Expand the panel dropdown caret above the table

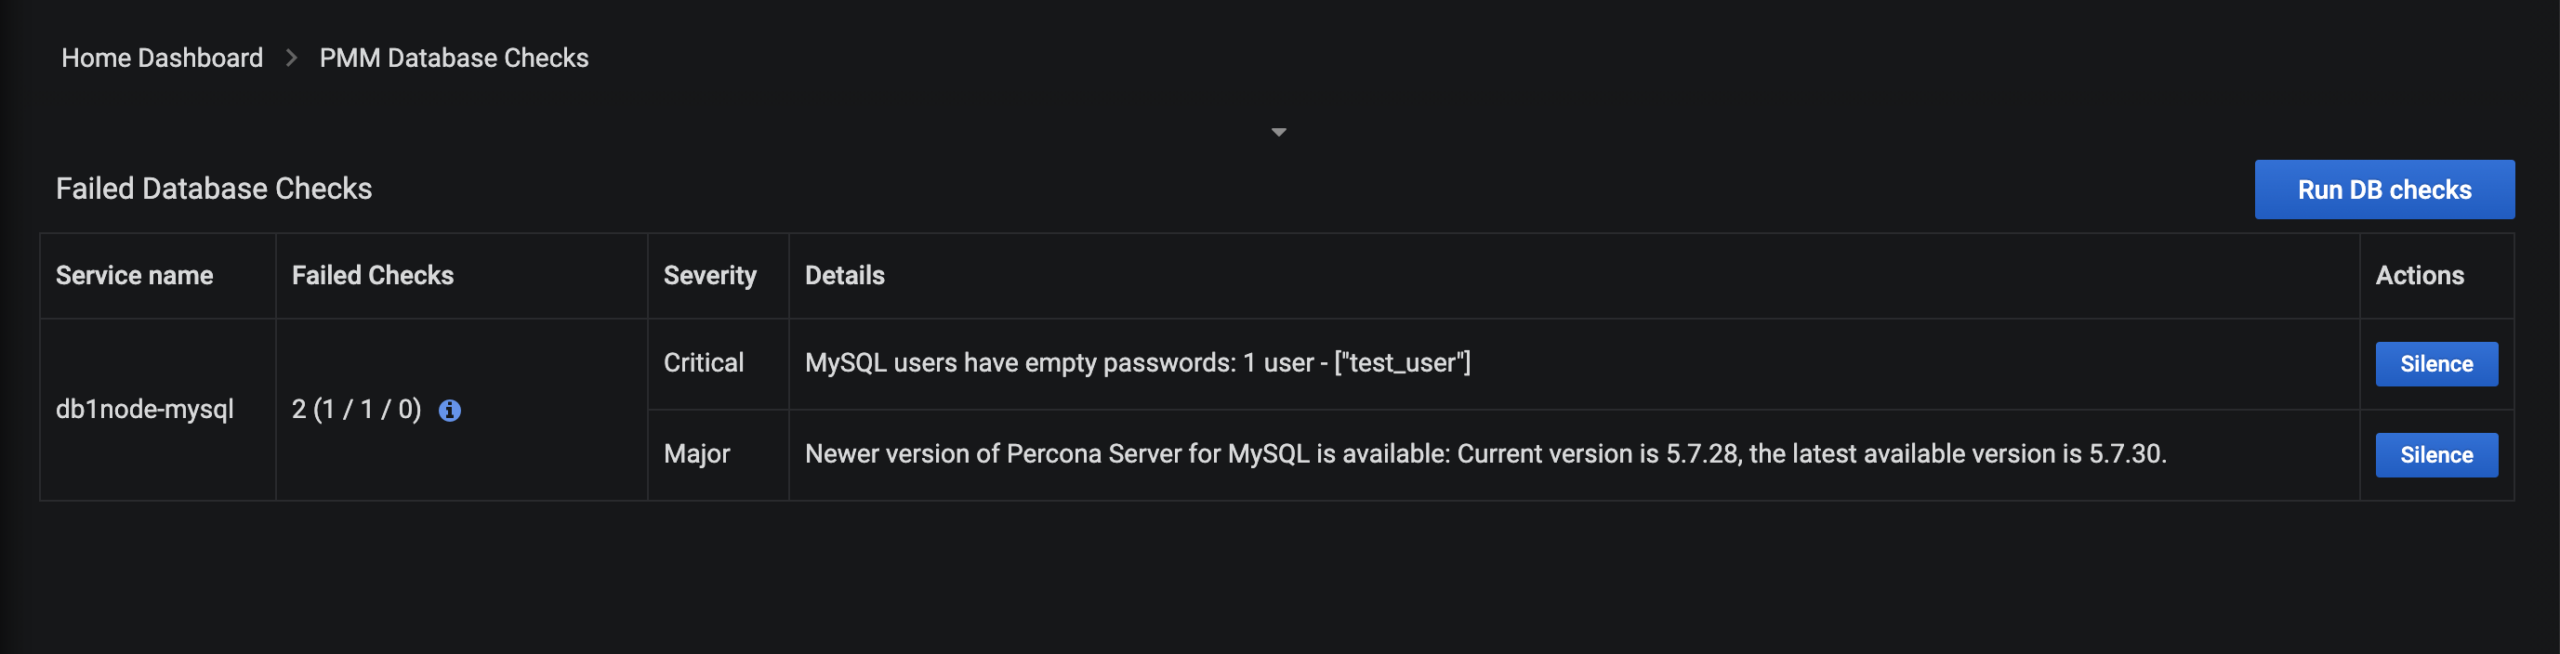pos(1278,132)
